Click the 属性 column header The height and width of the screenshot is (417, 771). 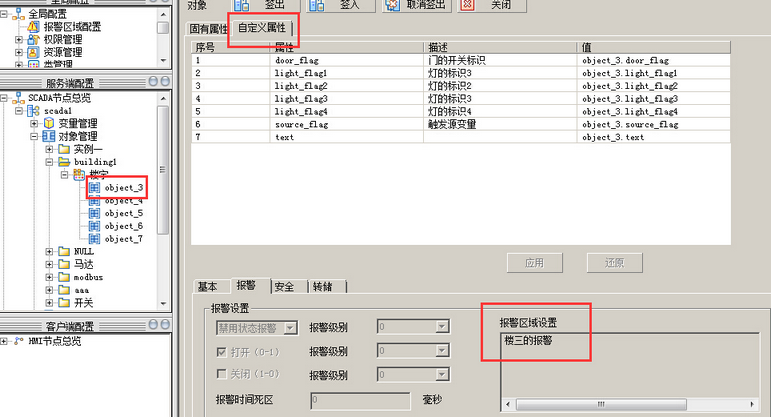(347, 47)
